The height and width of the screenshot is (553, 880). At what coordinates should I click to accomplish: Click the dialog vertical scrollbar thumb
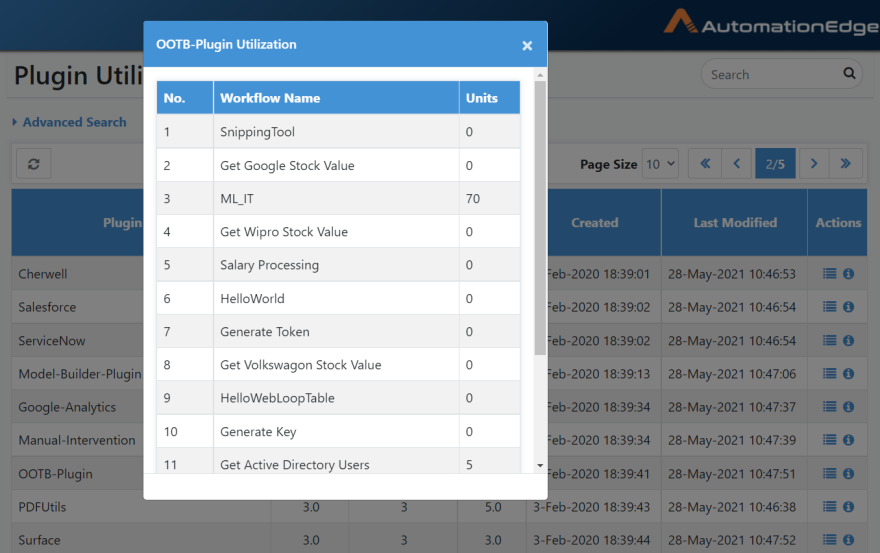click(x=540, y=218)
